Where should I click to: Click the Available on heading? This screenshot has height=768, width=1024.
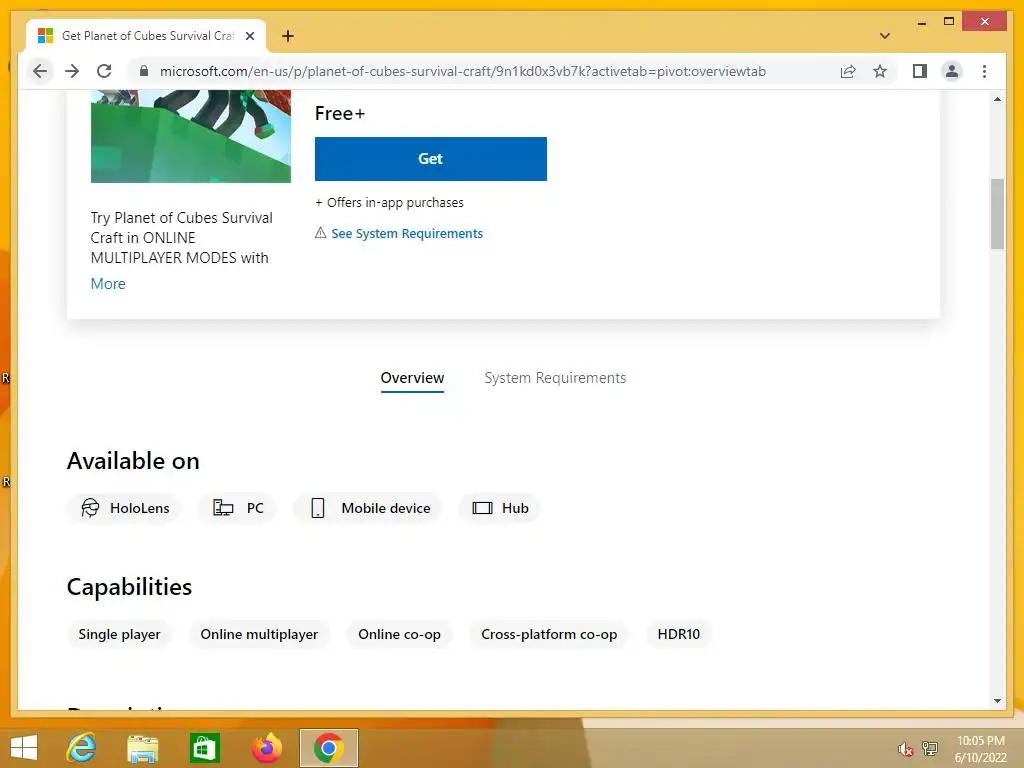click(x=133, y=461)
